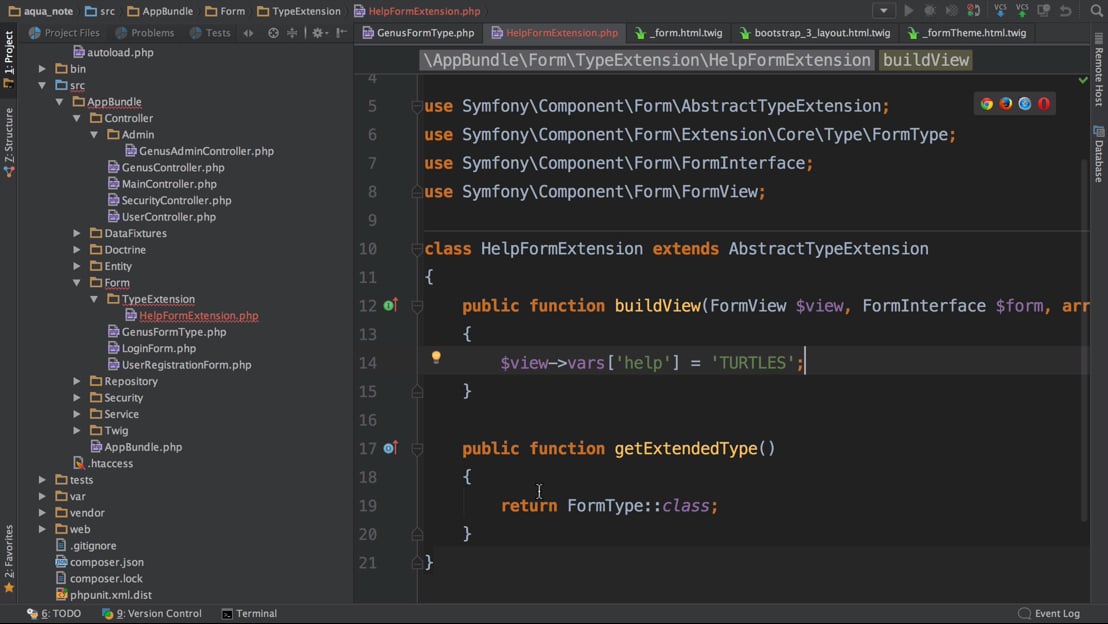The width and height of the screenshot is (1108, 624).
Task: Open page in Safari browser icon
Action: (1025, 104)
